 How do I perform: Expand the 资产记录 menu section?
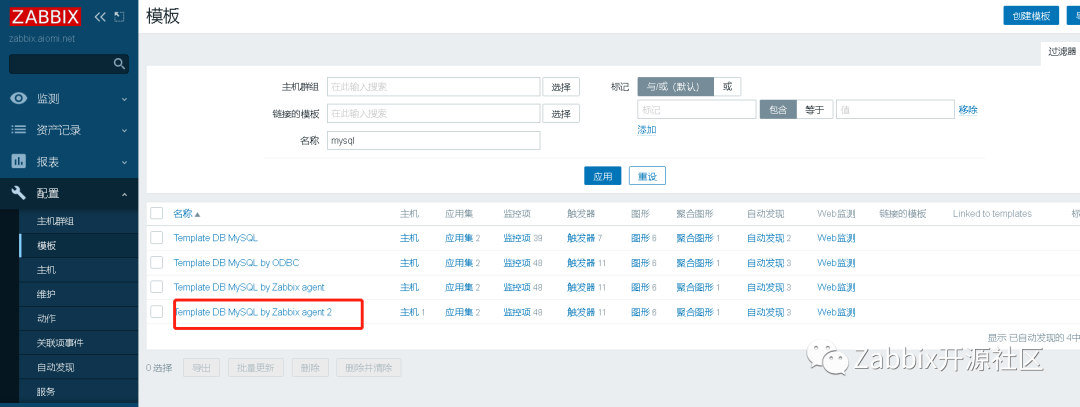coord(69,129)
